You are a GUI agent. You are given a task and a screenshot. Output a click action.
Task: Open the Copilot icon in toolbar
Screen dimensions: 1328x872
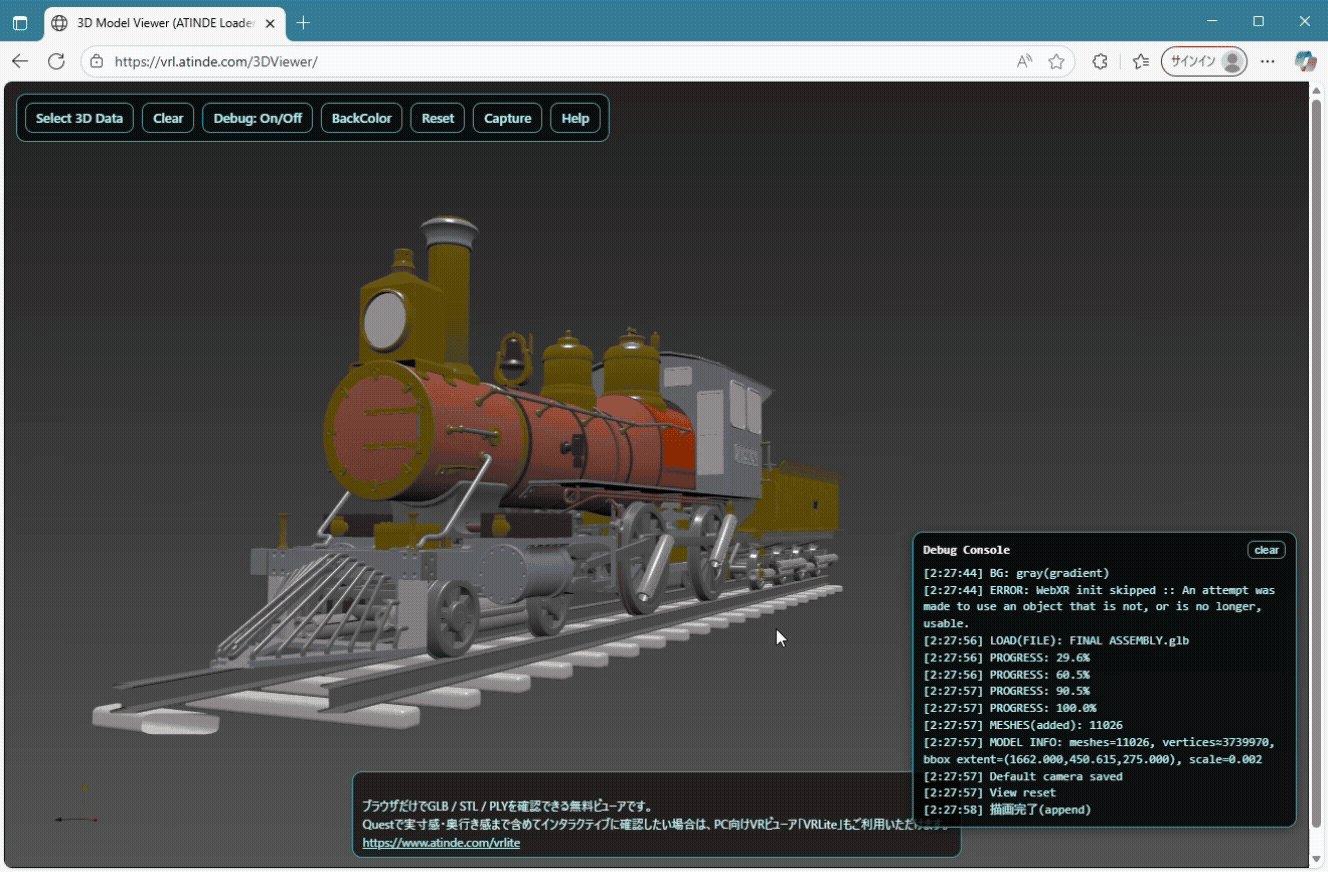tap(1305, 61)
